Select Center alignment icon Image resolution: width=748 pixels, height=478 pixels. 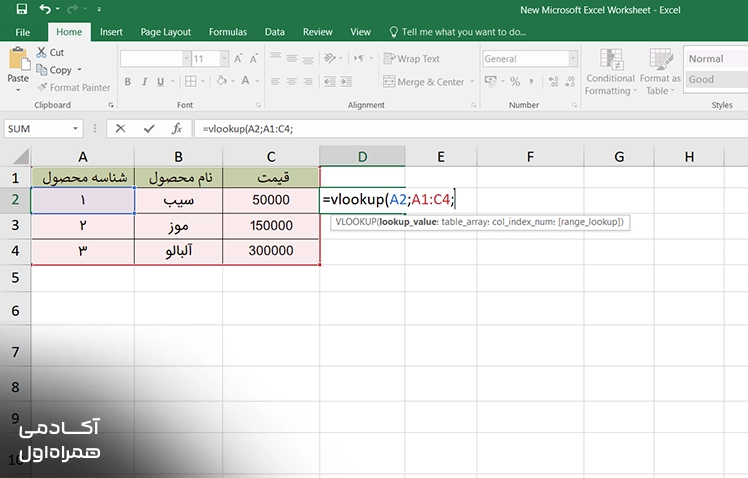[x=291, y=82]
